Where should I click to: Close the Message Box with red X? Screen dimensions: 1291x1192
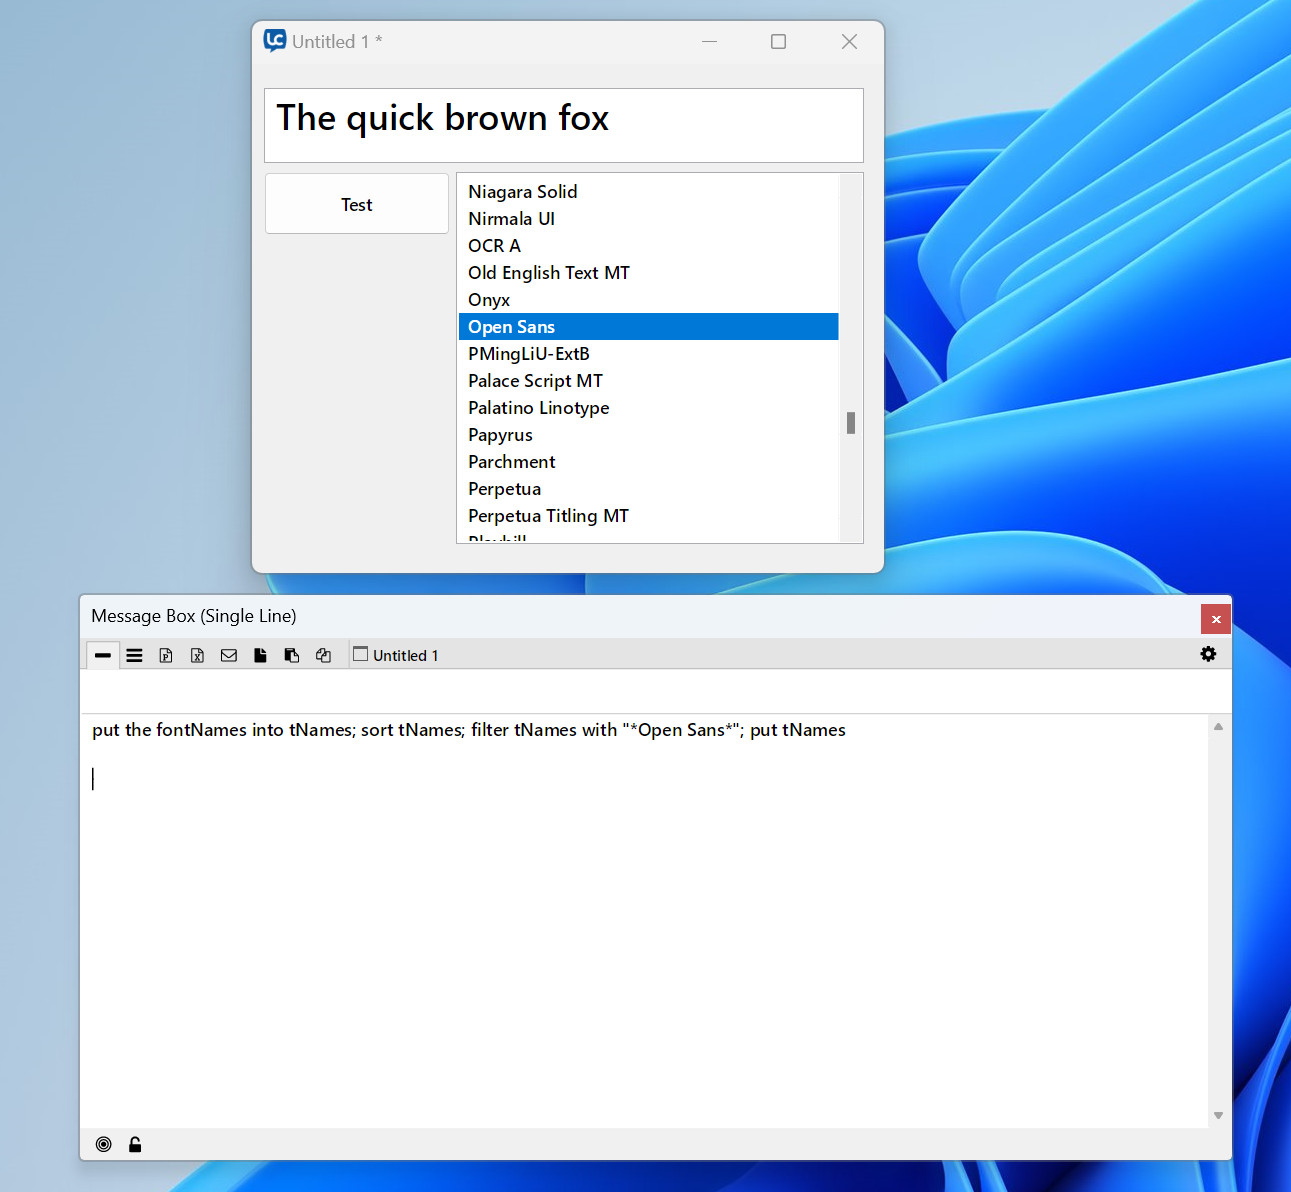tap(1216, 619)
